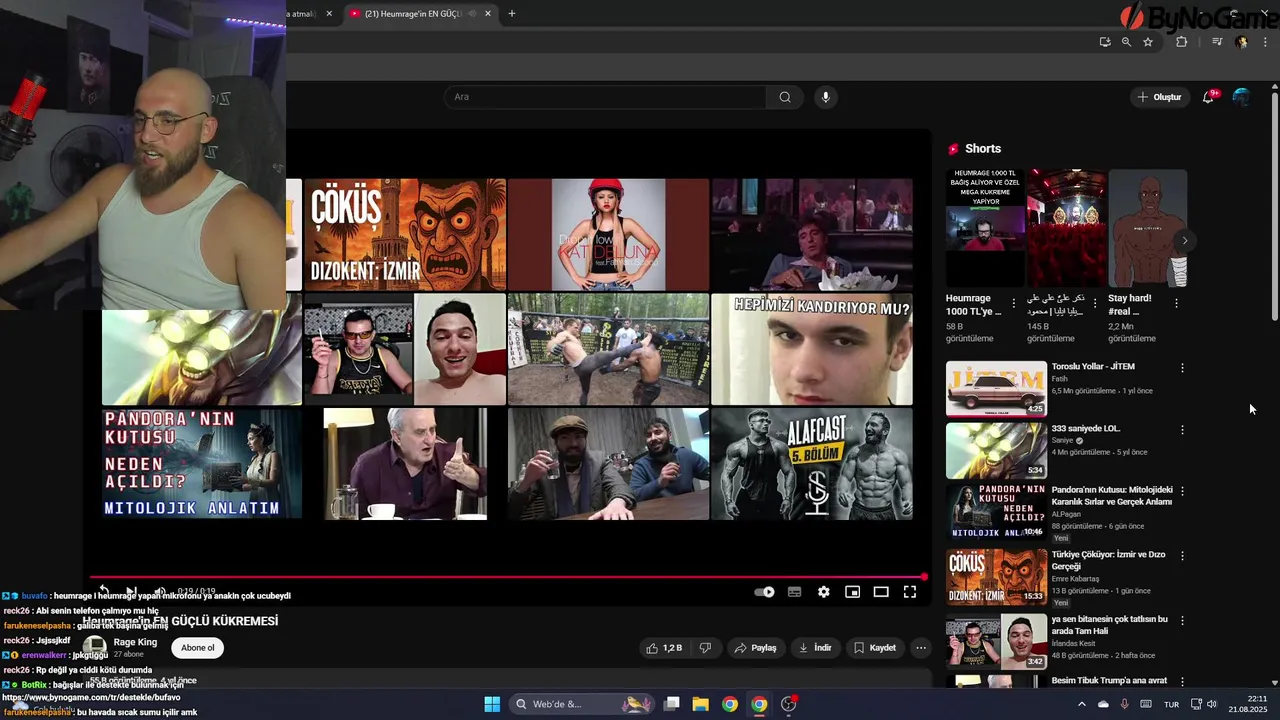
Task: Open Pandora'nın Kutusu endscreen thumbnail
Action: 202,464
